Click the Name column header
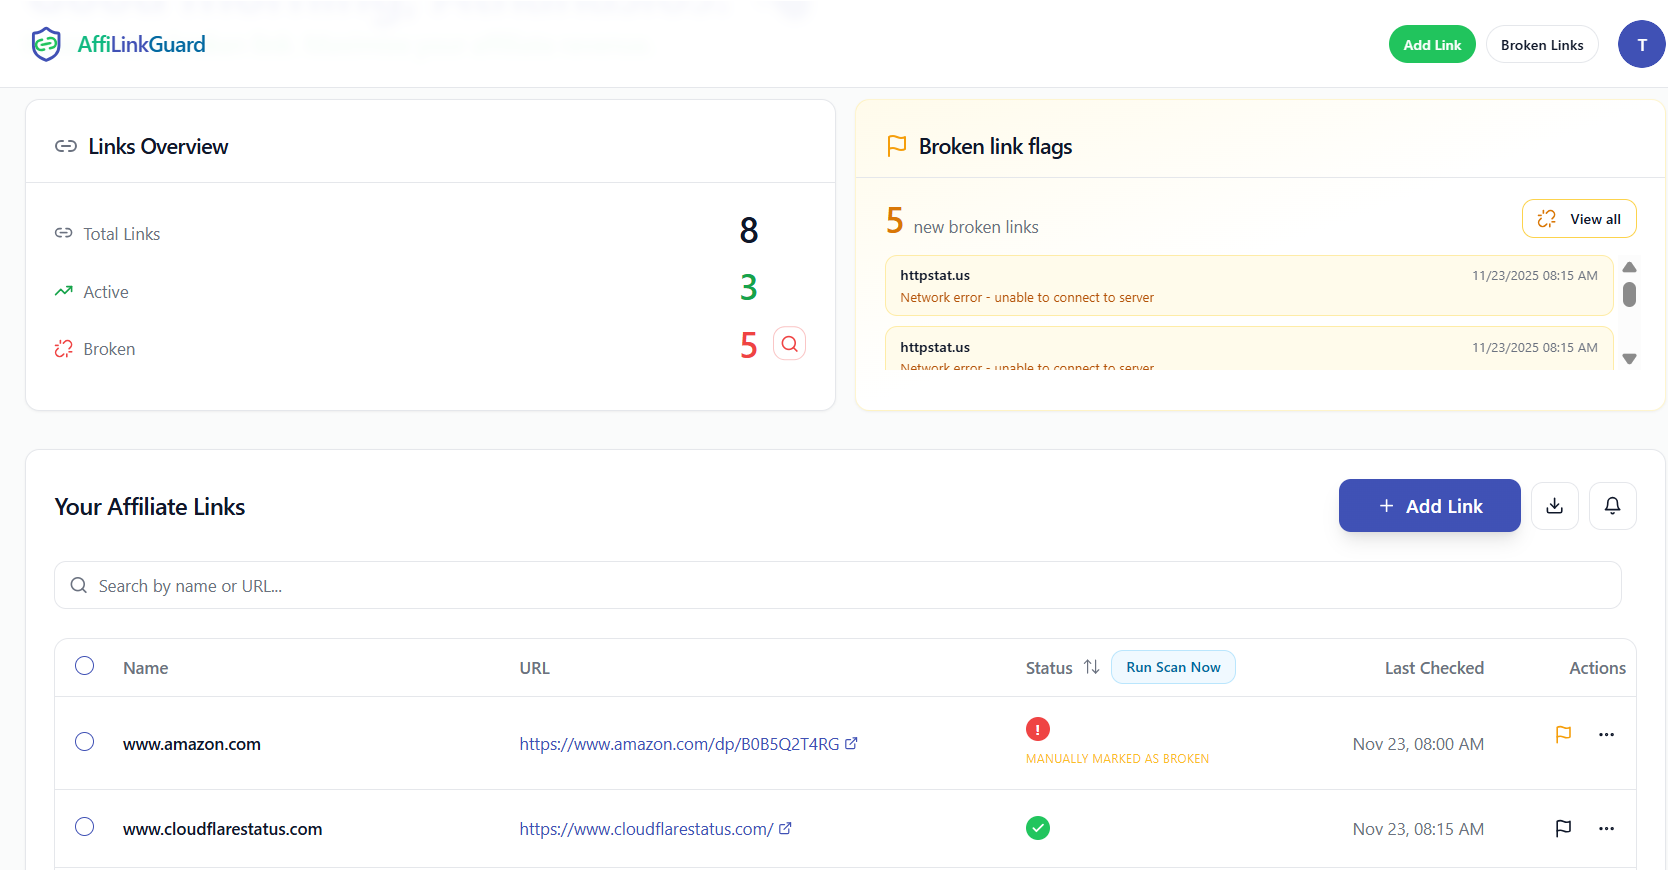Viewport: 1668px width, 870px height. (145, 668)
